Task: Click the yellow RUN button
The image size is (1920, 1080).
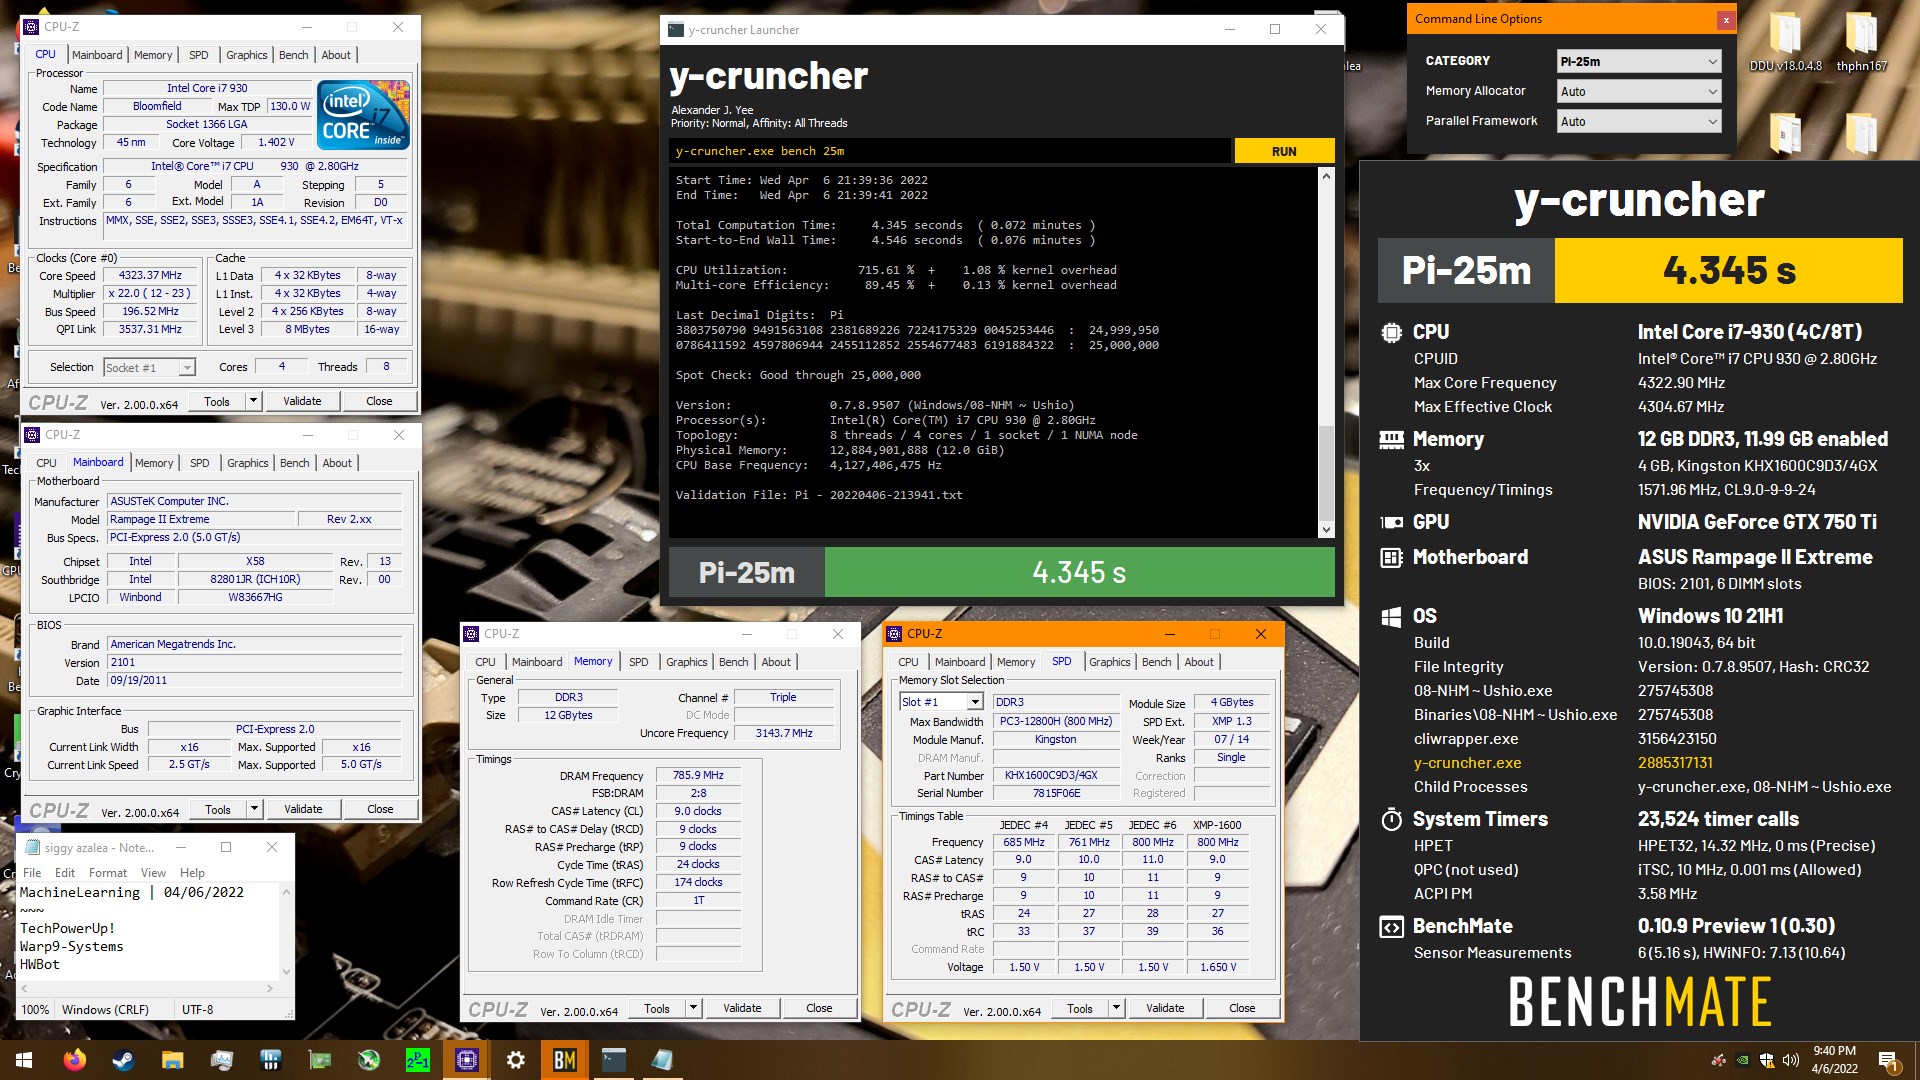Action: (1284, 151)
